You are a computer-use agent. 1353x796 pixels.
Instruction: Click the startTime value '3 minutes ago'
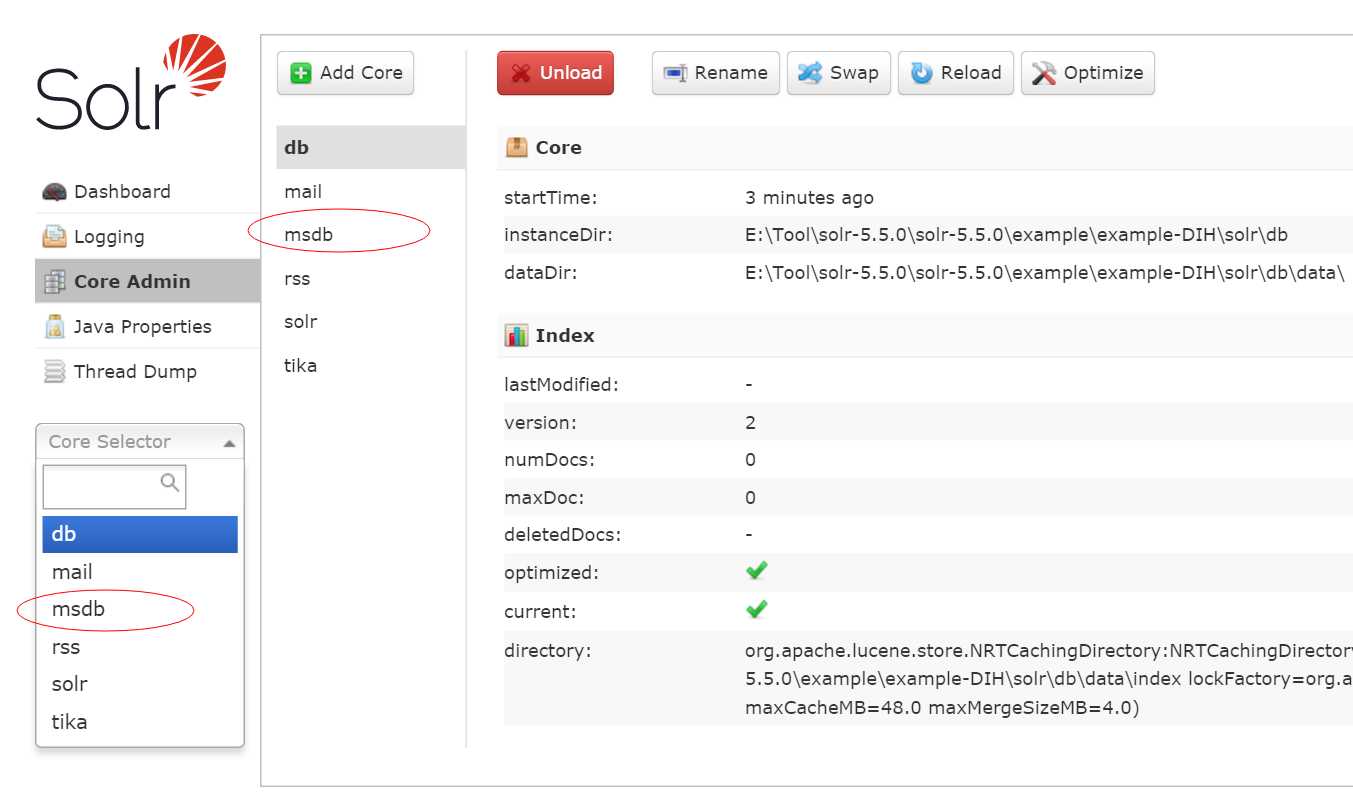[809, 198]
